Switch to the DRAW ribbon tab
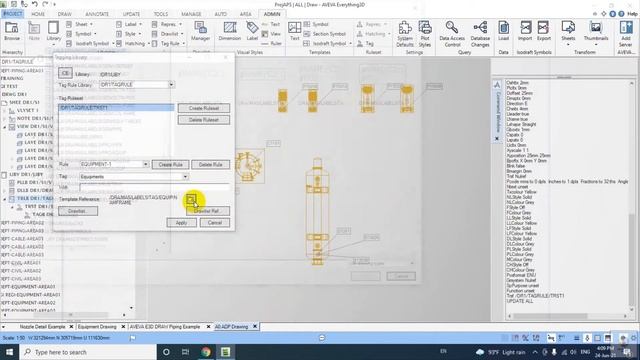This screenshot has width=640, height=360. 64,14
